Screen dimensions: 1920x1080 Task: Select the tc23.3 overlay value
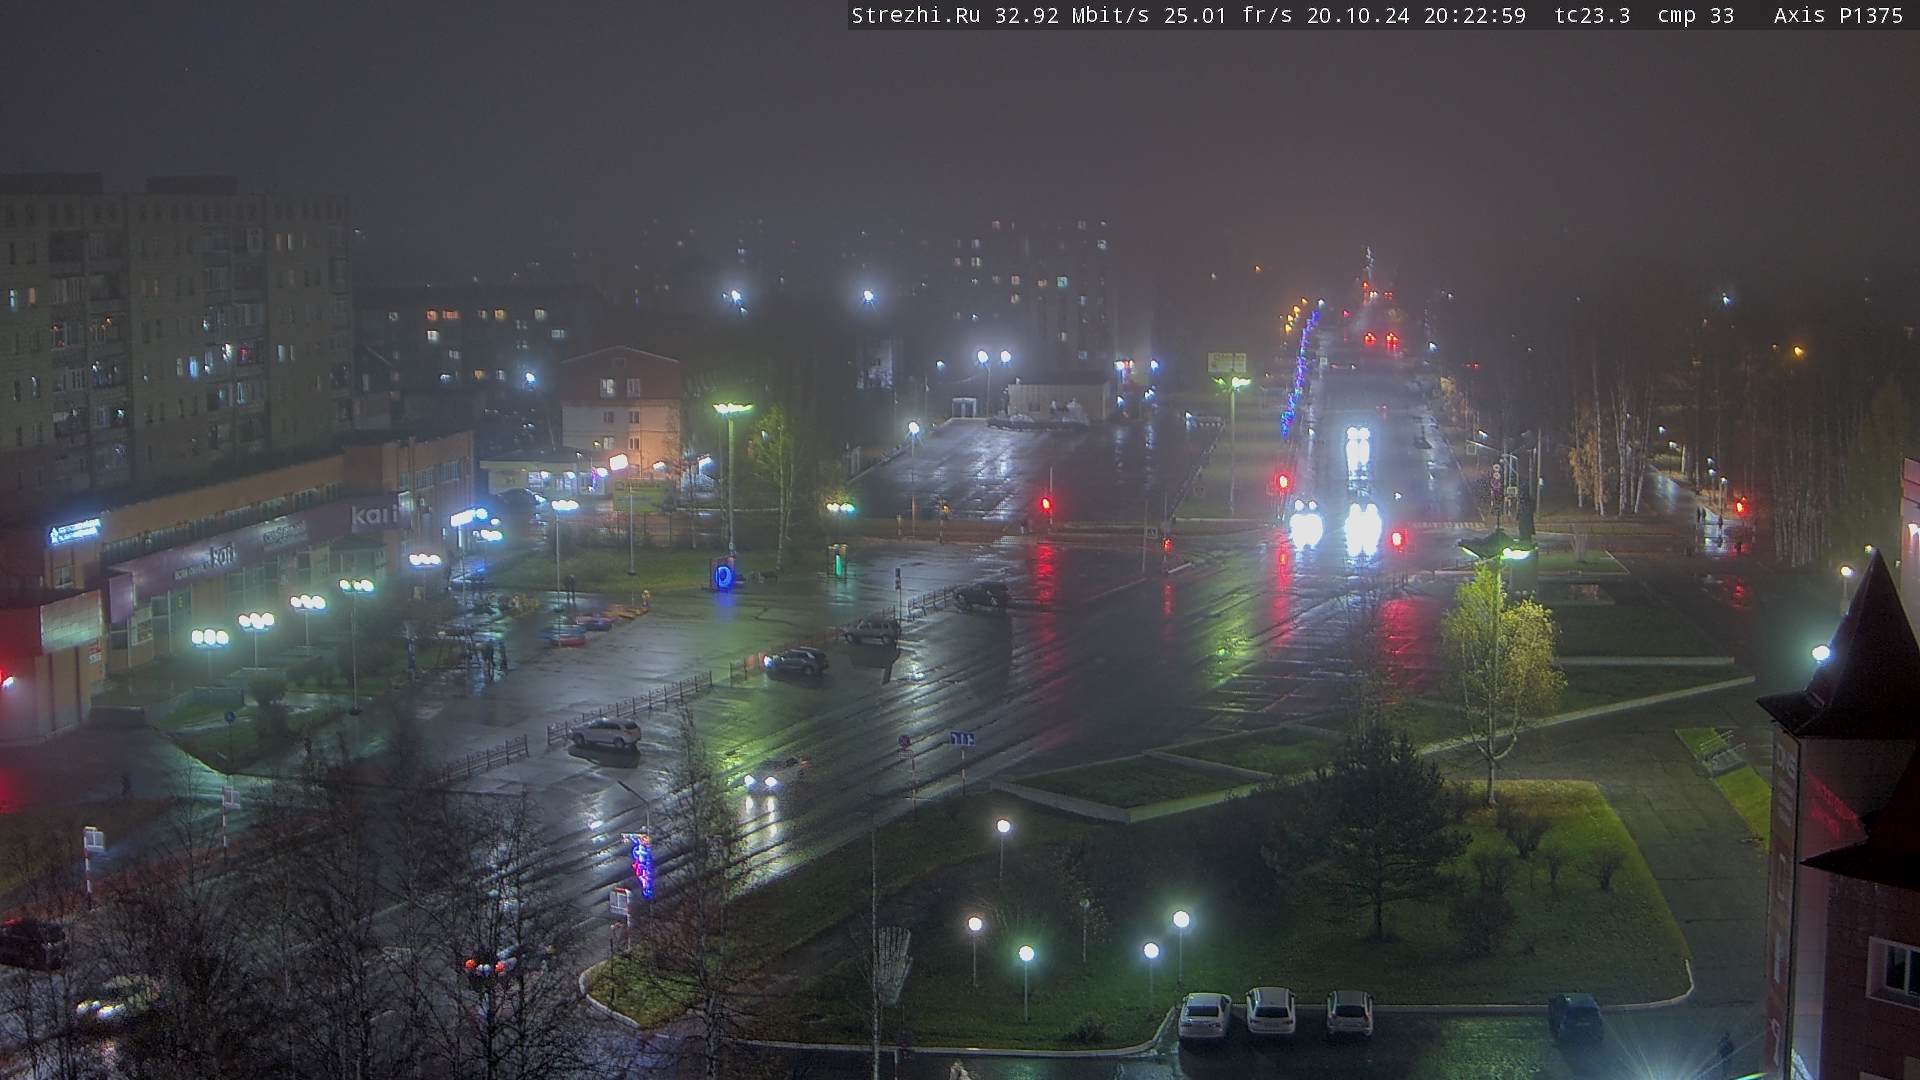coord(1592,15)
